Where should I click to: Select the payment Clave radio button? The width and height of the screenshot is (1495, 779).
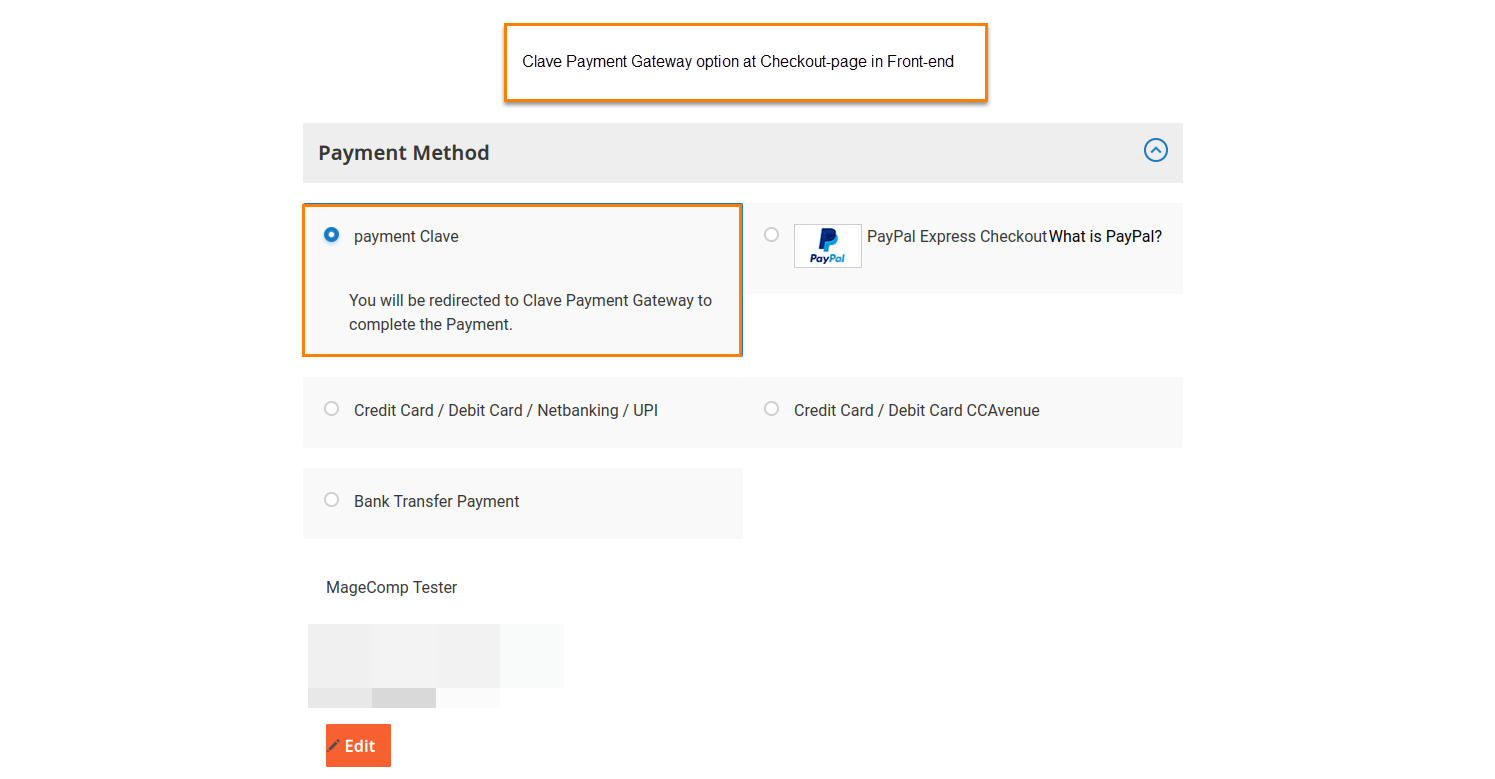(x=331, y=235)
